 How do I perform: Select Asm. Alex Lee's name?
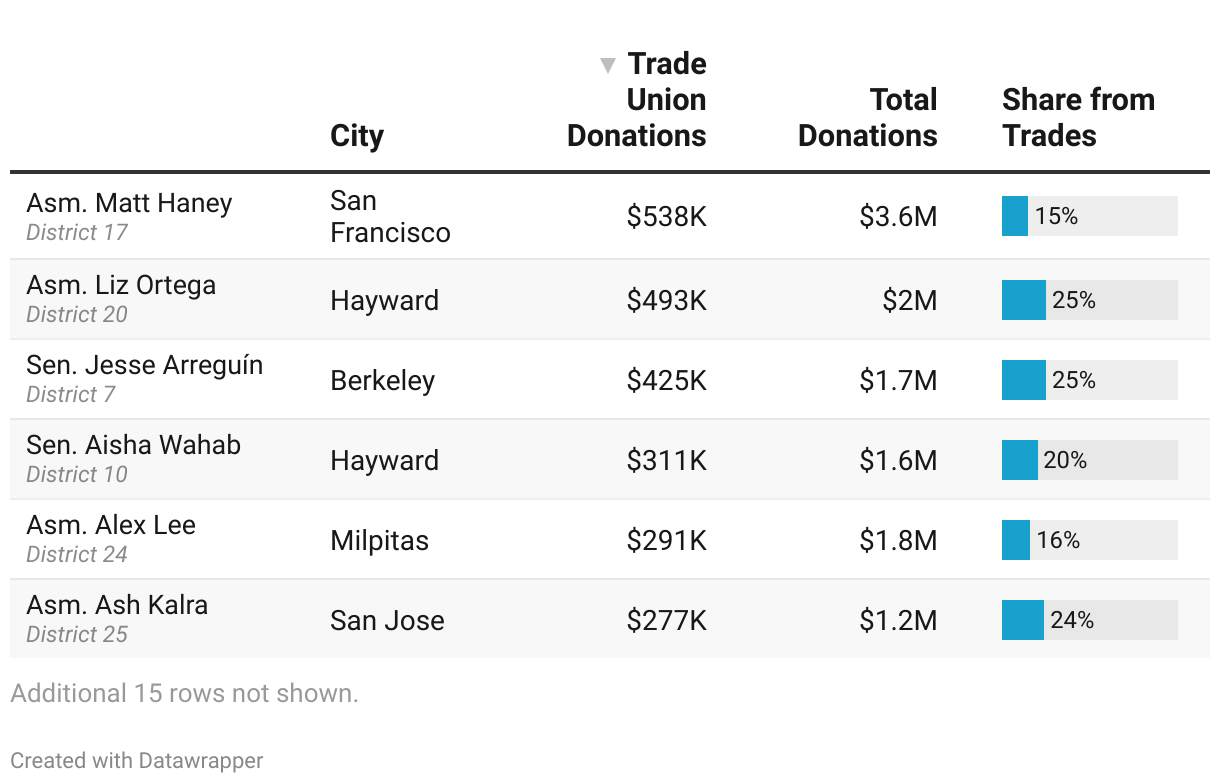[x=111, y=525]
